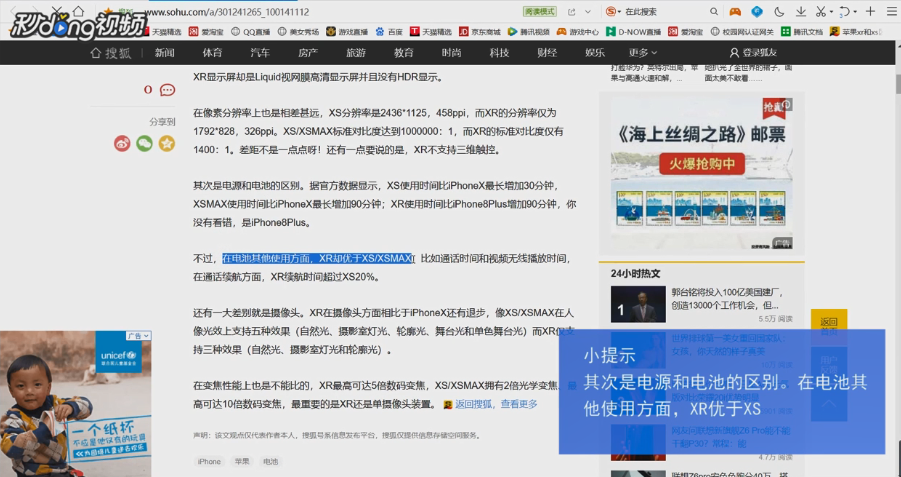The image size is (901, 477).
Task: Open the orange game controller toolbar icon
Action: [735, 11]
